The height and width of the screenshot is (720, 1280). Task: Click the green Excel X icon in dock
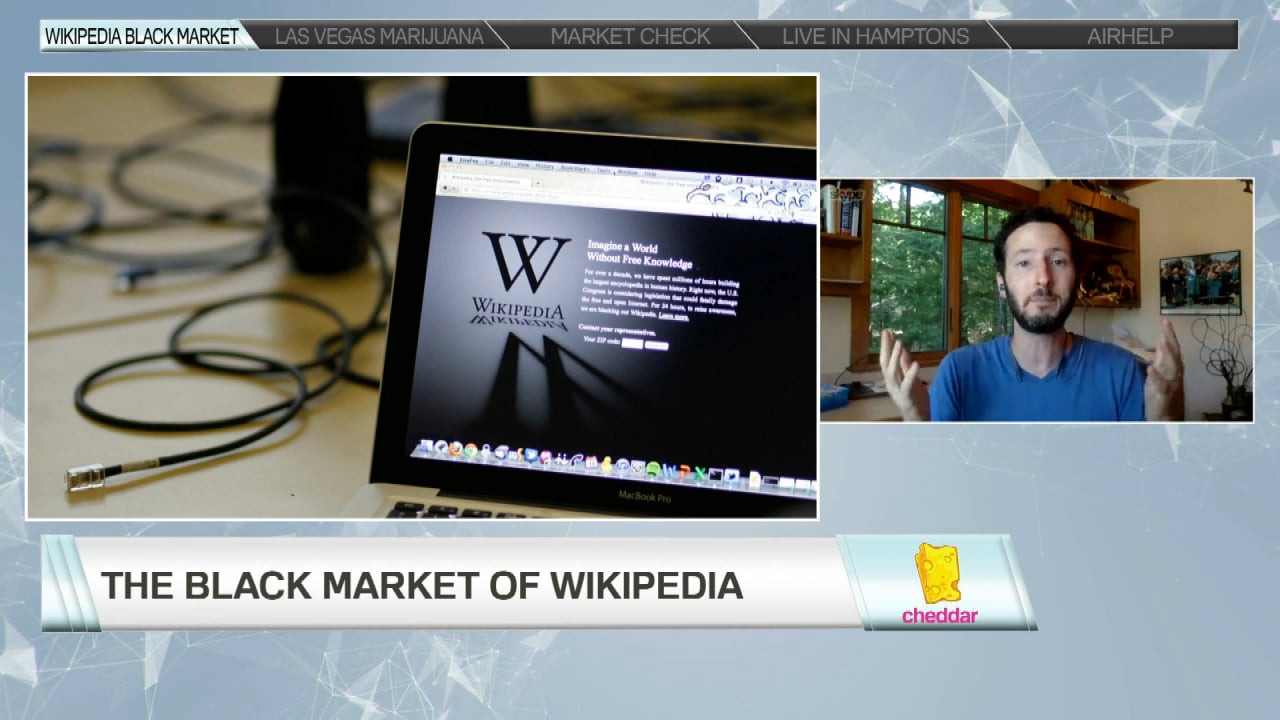(x=699, y=473)
